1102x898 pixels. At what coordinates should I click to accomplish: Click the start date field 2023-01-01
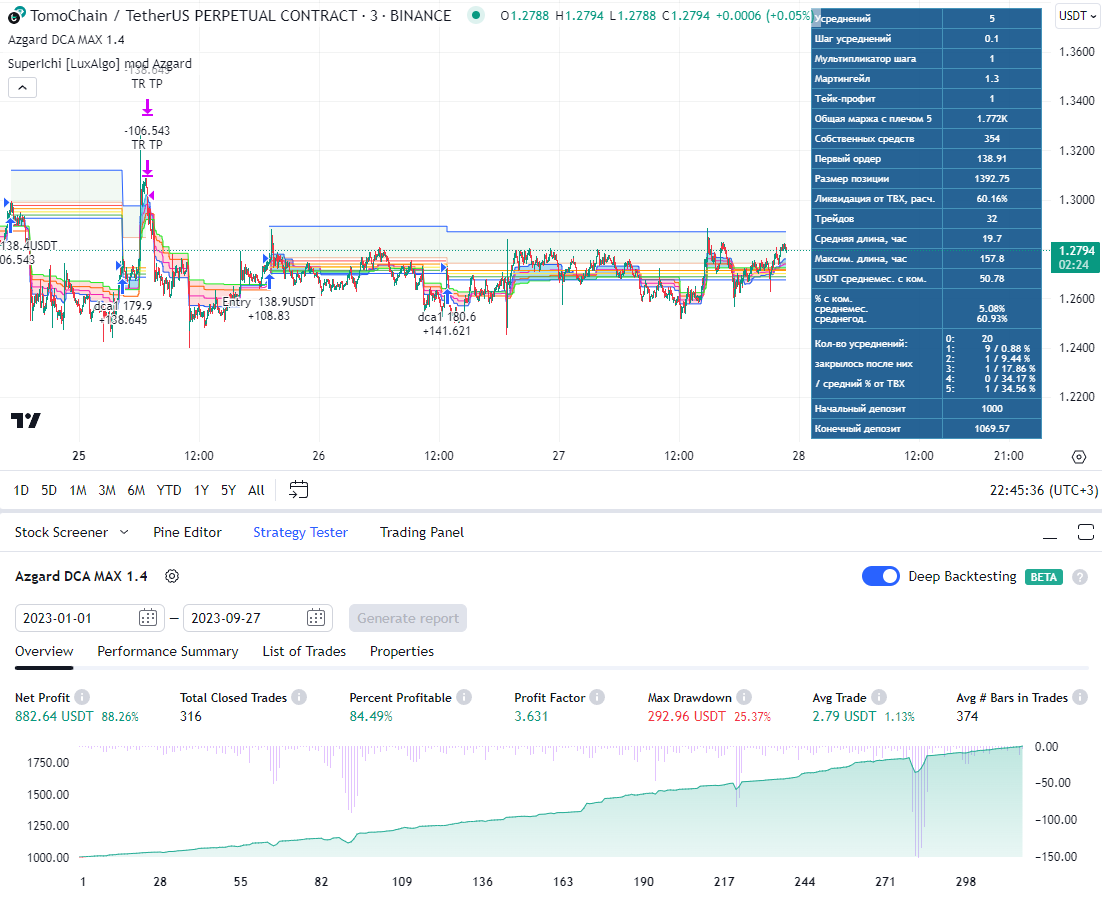(x=89, y=618)
